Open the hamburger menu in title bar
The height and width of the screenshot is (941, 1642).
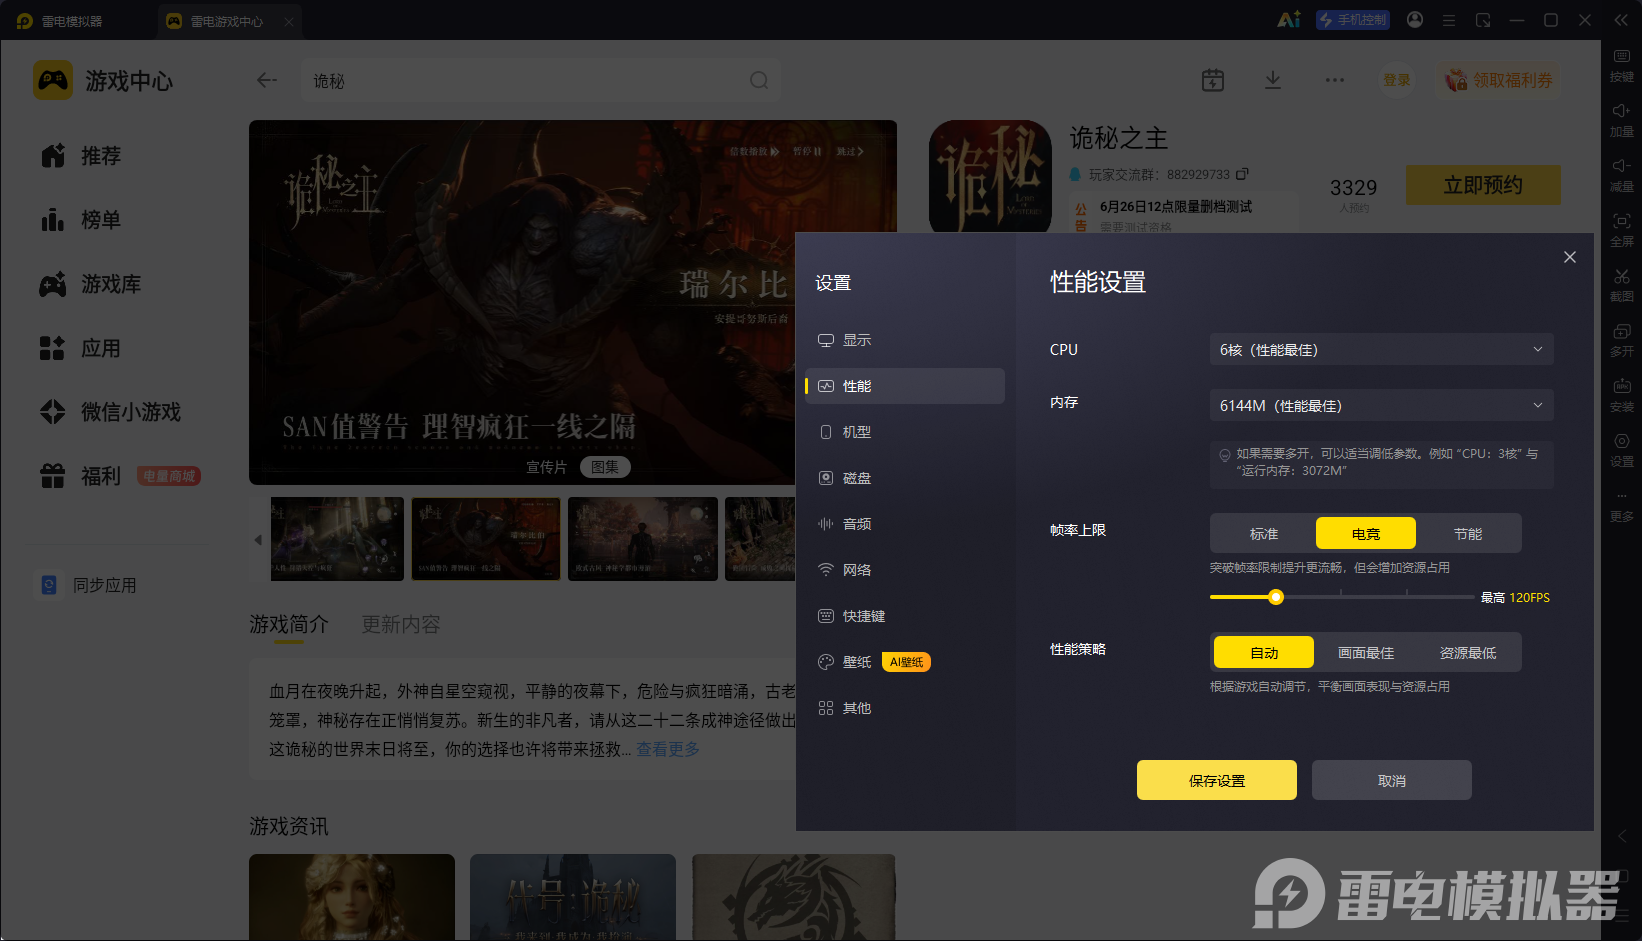coord(1449,20)
